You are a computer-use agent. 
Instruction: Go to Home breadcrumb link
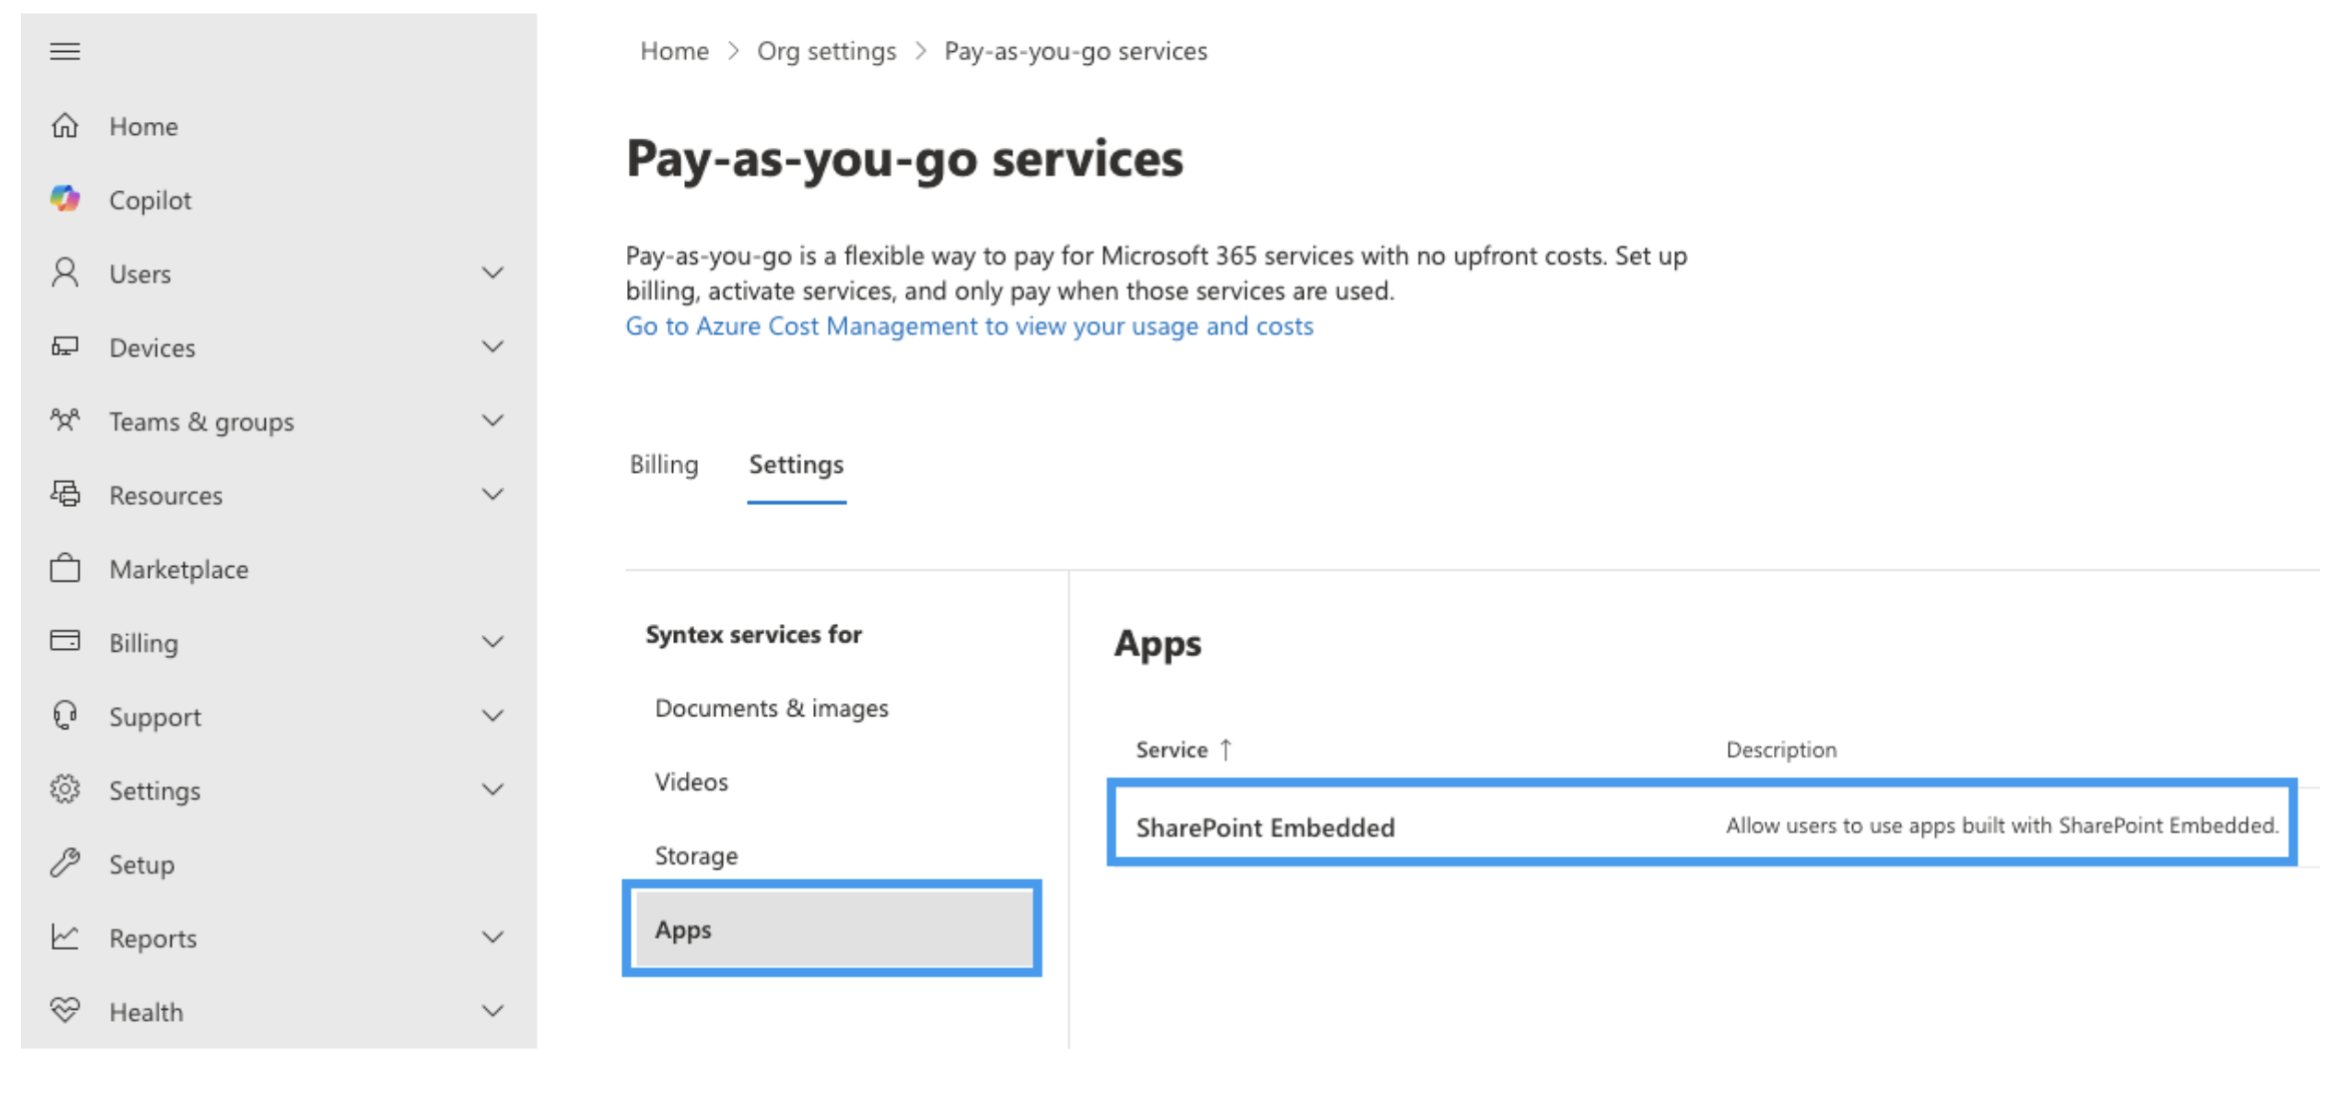tap(674, 51)
